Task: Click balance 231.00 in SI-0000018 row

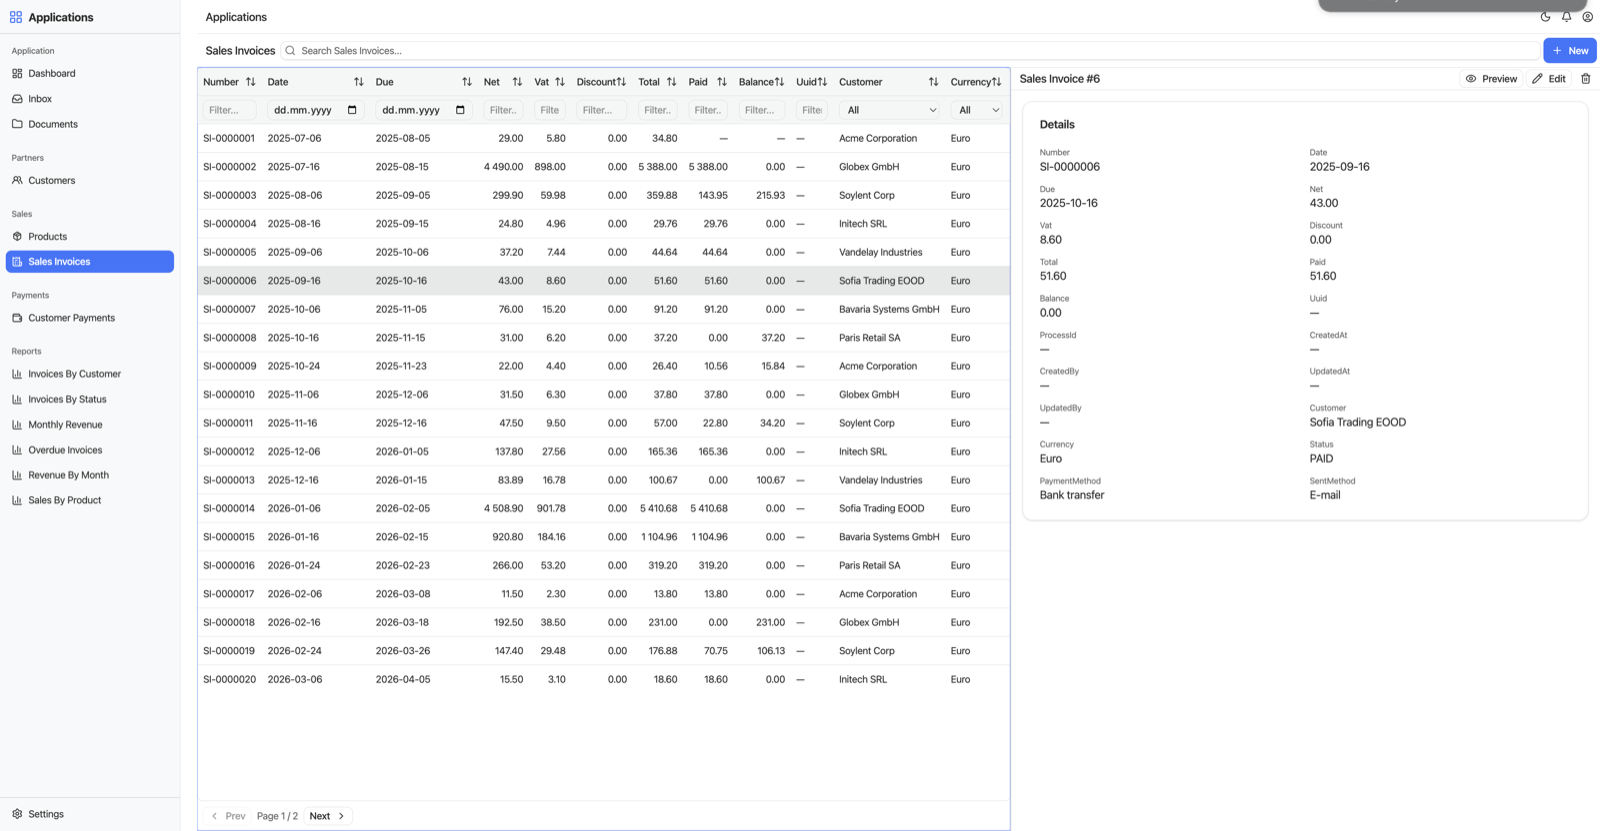Action: (x=770, y=622)
